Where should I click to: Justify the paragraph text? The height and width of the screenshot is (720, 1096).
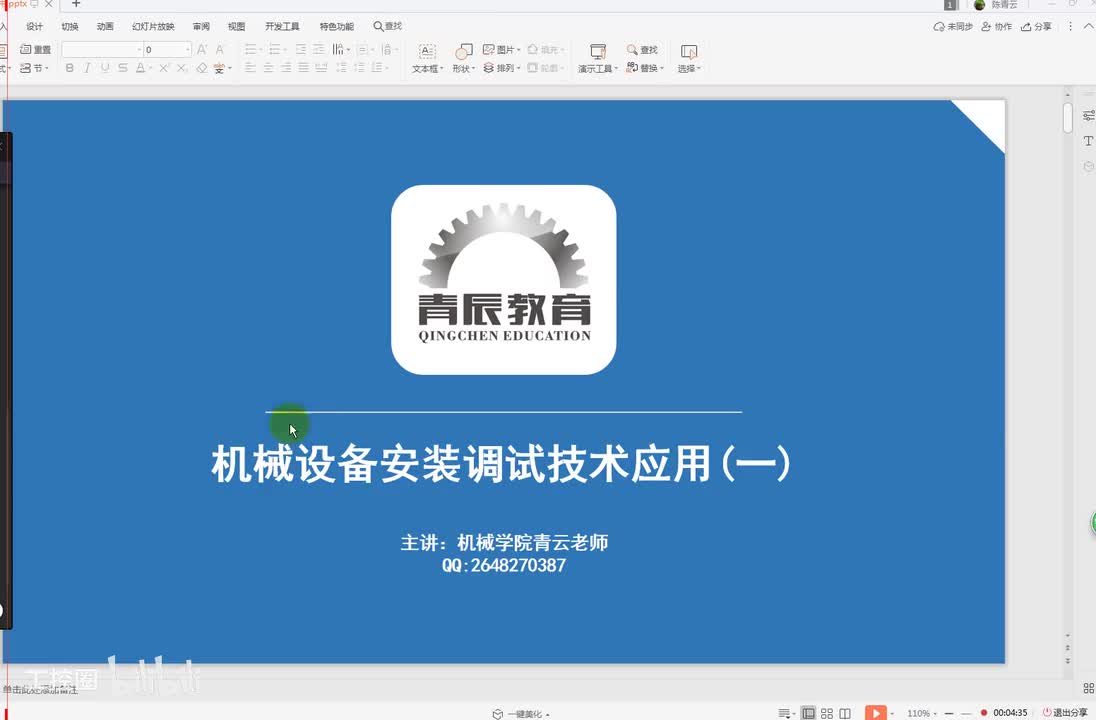tap(303, 68)
